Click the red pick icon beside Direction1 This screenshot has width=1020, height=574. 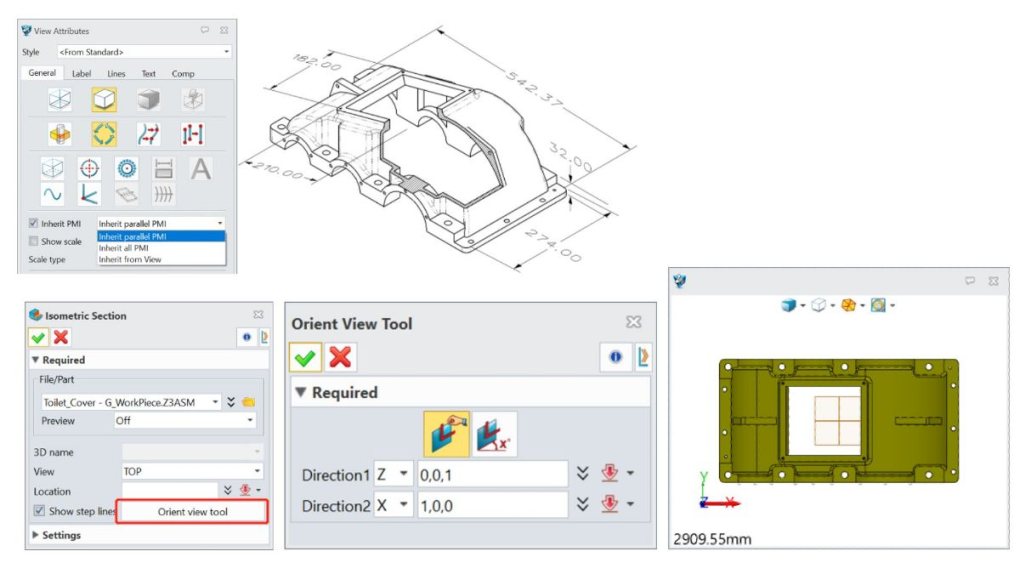click(x=610, y=473)
